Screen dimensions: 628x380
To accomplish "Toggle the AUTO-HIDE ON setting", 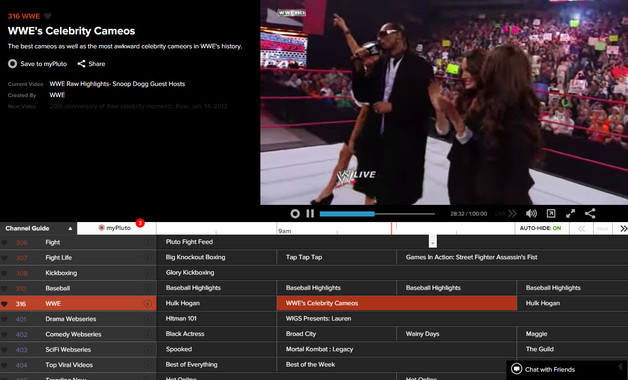I will pos(540,228).
